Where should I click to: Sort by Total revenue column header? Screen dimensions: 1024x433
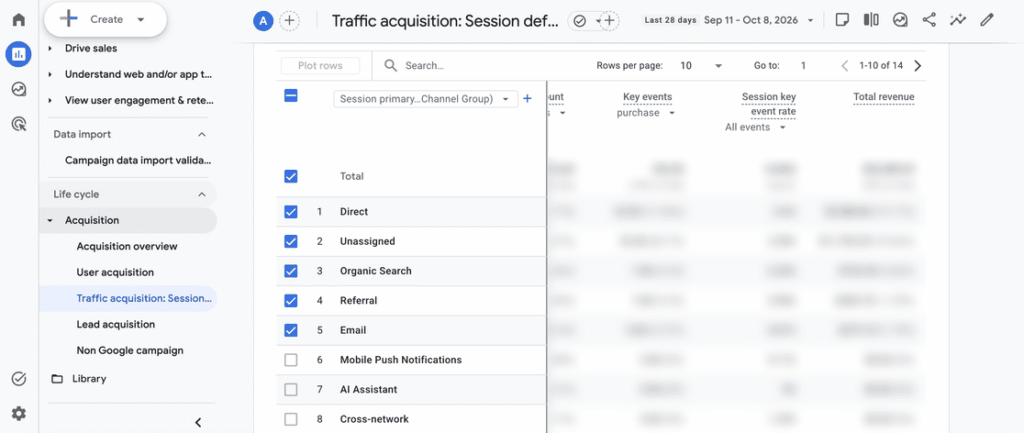click(884, 97)
